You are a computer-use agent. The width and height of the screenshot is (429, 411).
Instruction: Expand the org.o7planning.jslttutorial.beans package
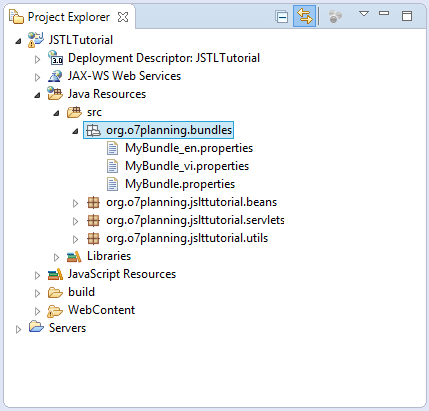coord(76,203)
